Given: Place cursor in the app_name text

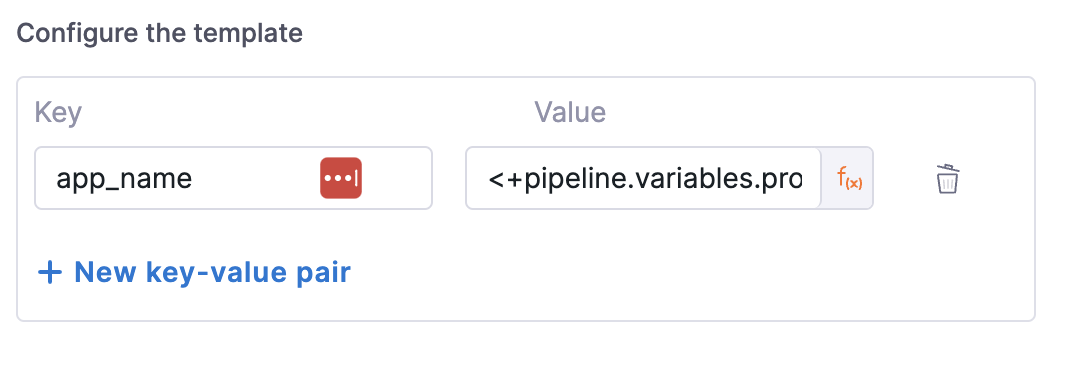Looking at the screenshot, I should (124, 179).
